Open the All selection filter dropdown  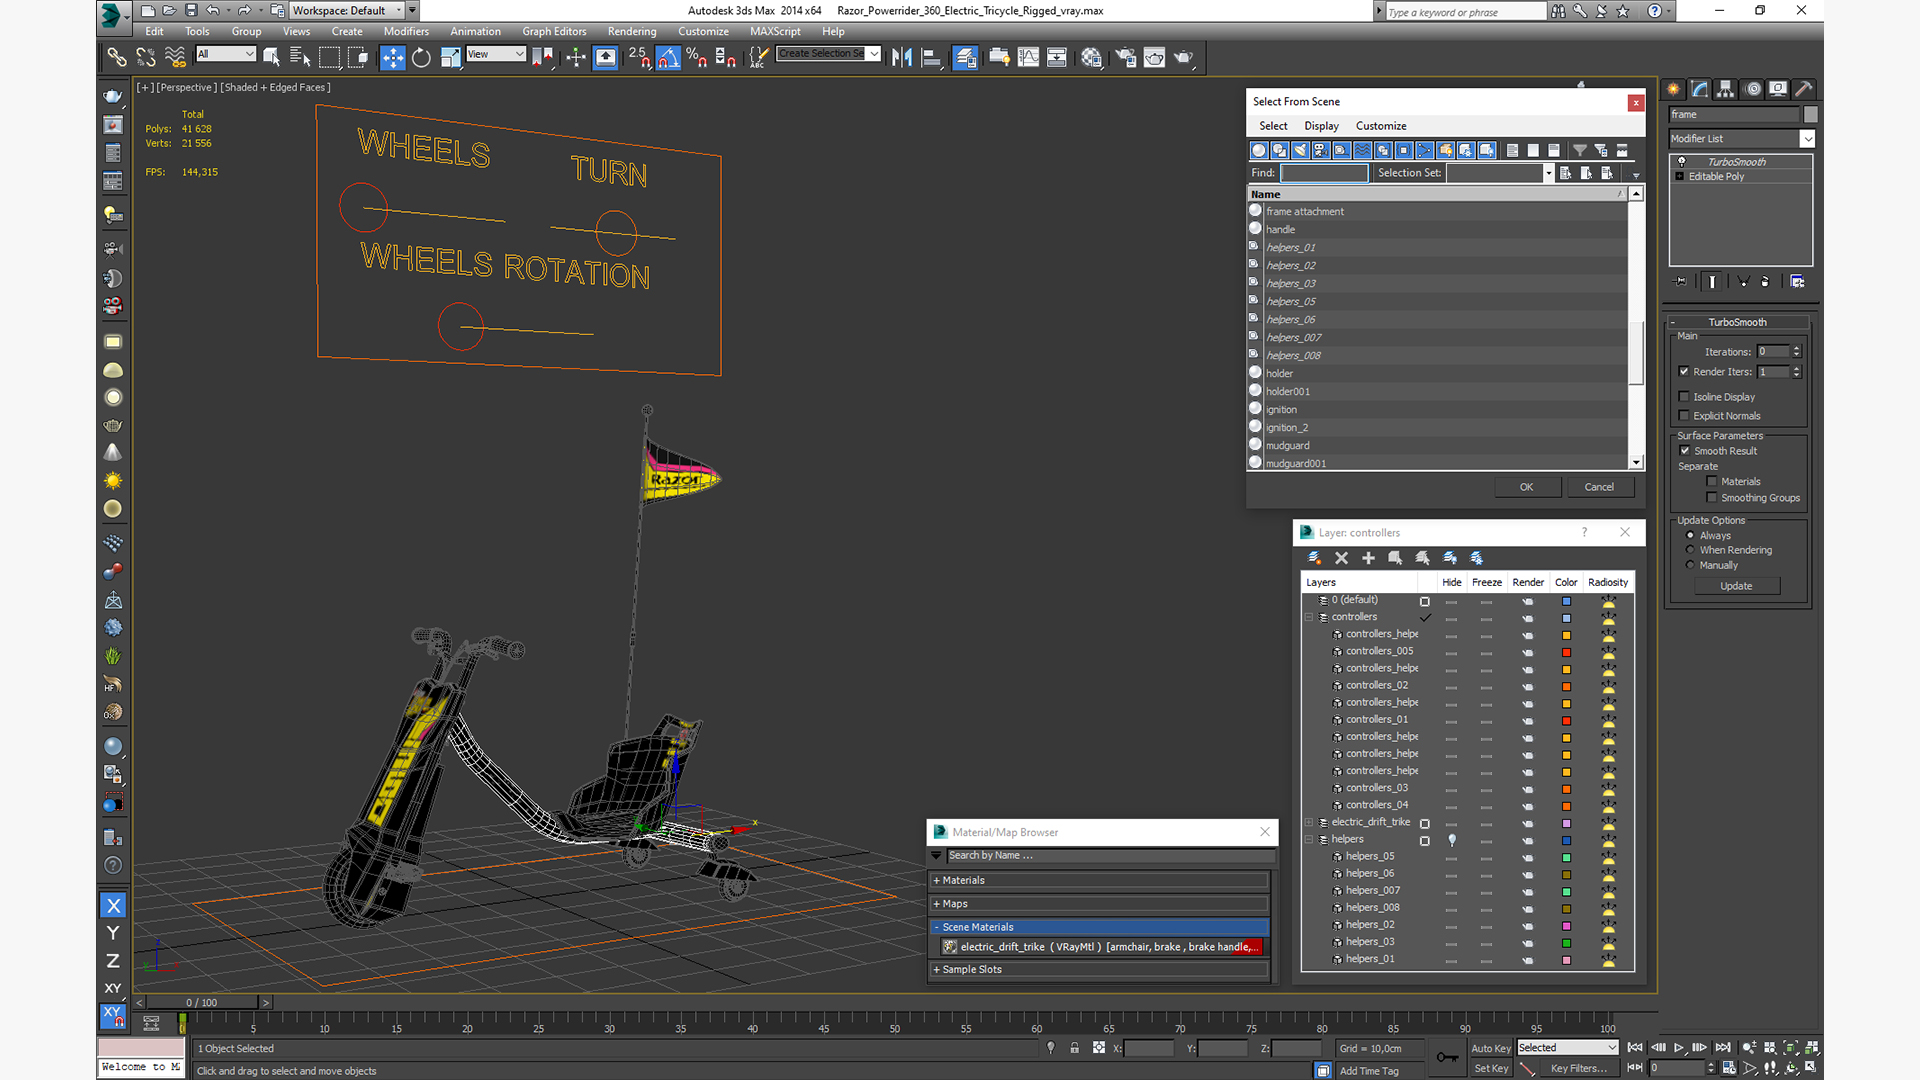249,54
